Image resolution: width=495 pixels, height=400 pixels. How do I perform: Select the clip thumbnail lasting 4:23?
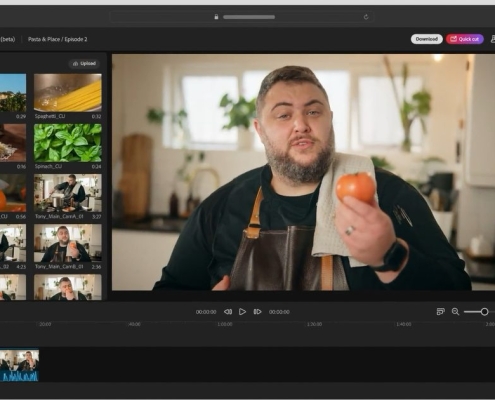(x=13, y=243)
